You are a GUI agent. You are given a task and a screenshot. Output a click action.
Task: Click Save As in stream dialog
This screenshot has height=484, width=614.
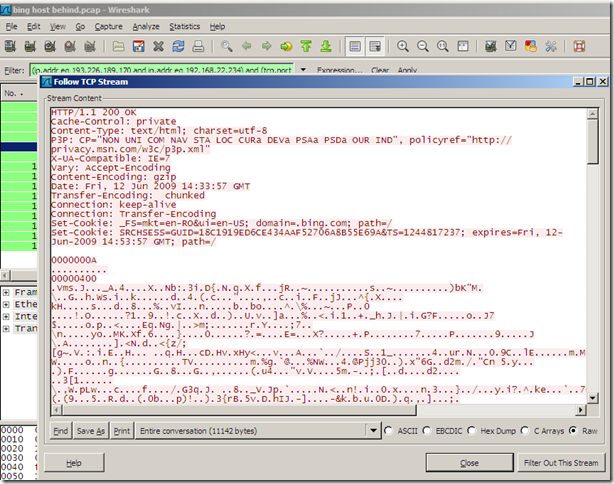pyautogui.click(x=91, y=431)
